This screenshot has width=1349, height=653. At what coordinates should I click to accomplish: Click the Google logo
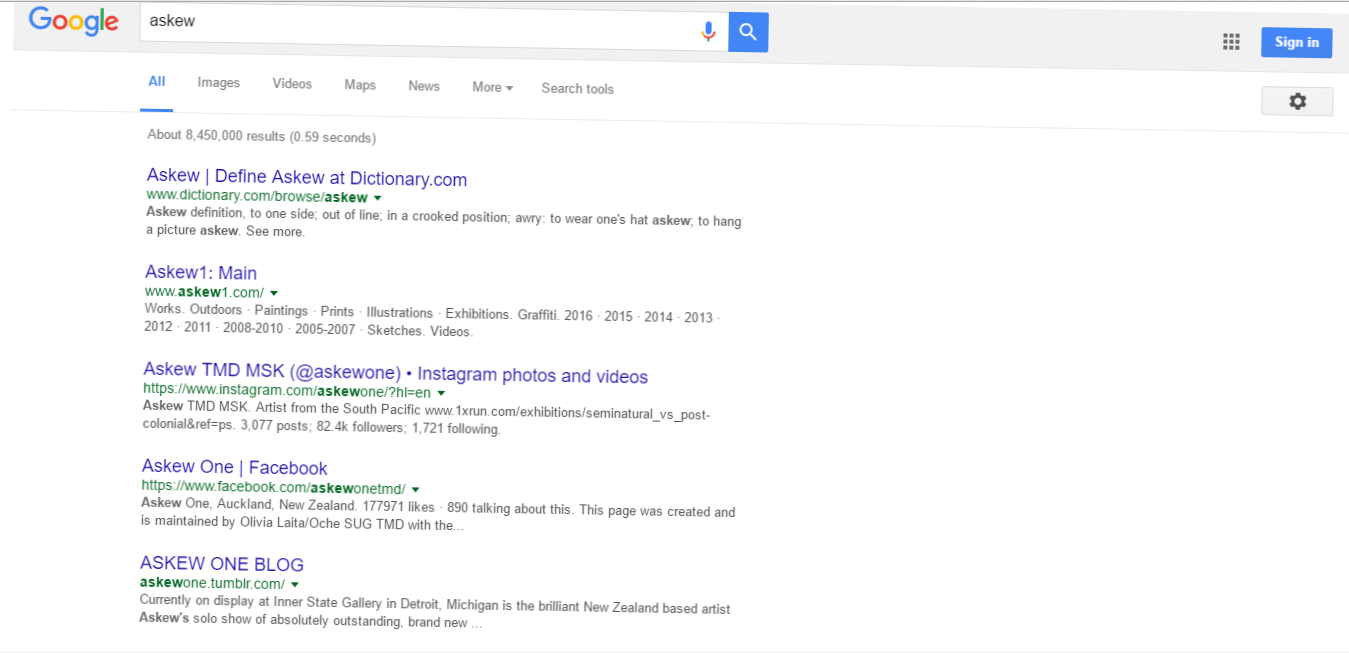[74, 21]
